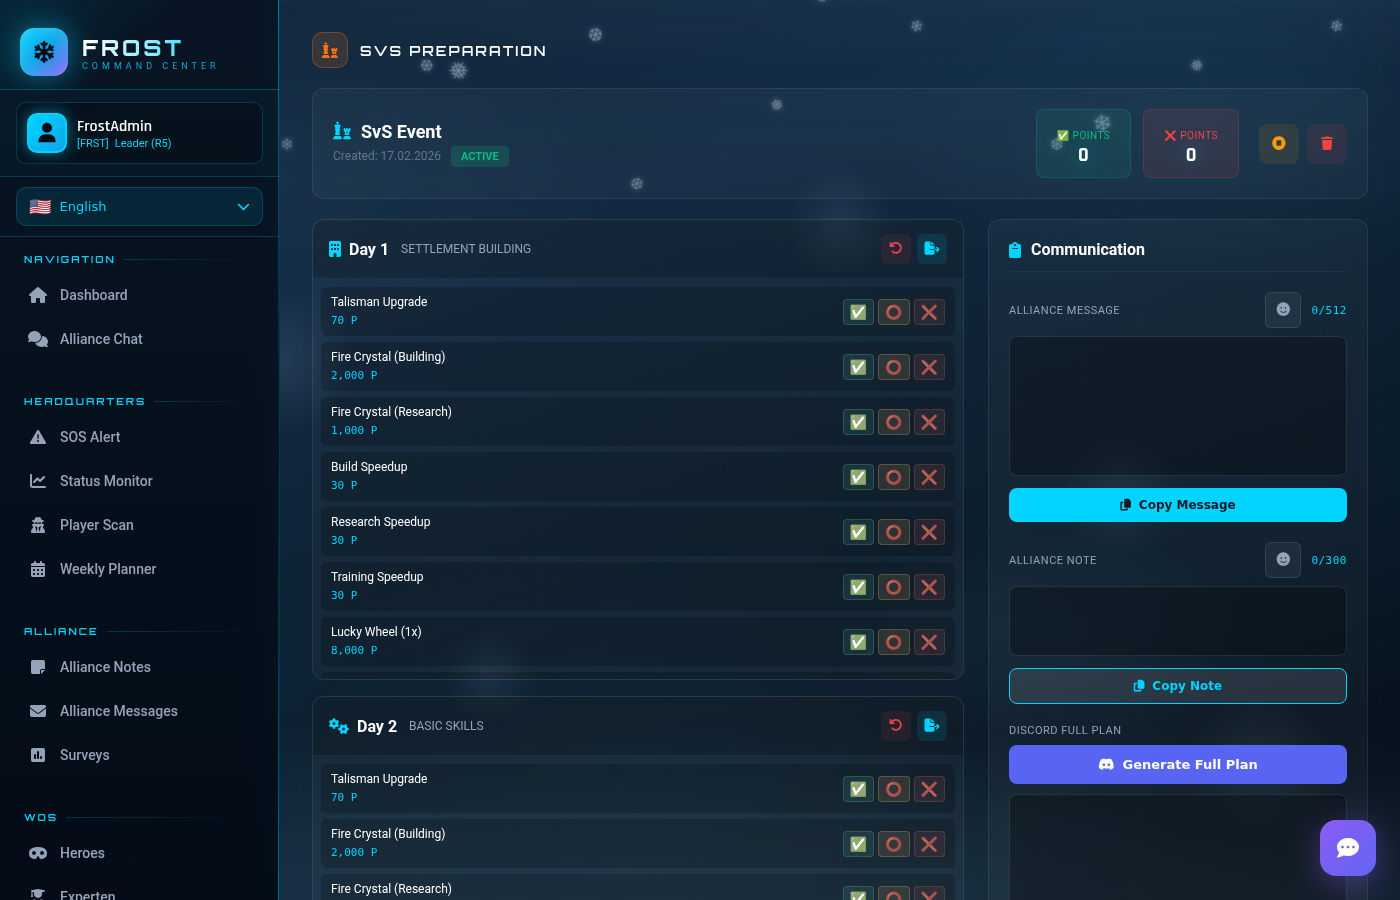Export Day 1 plan with the cyan icon
Viewport: 1400px width, 900px height.
[931, 249]
